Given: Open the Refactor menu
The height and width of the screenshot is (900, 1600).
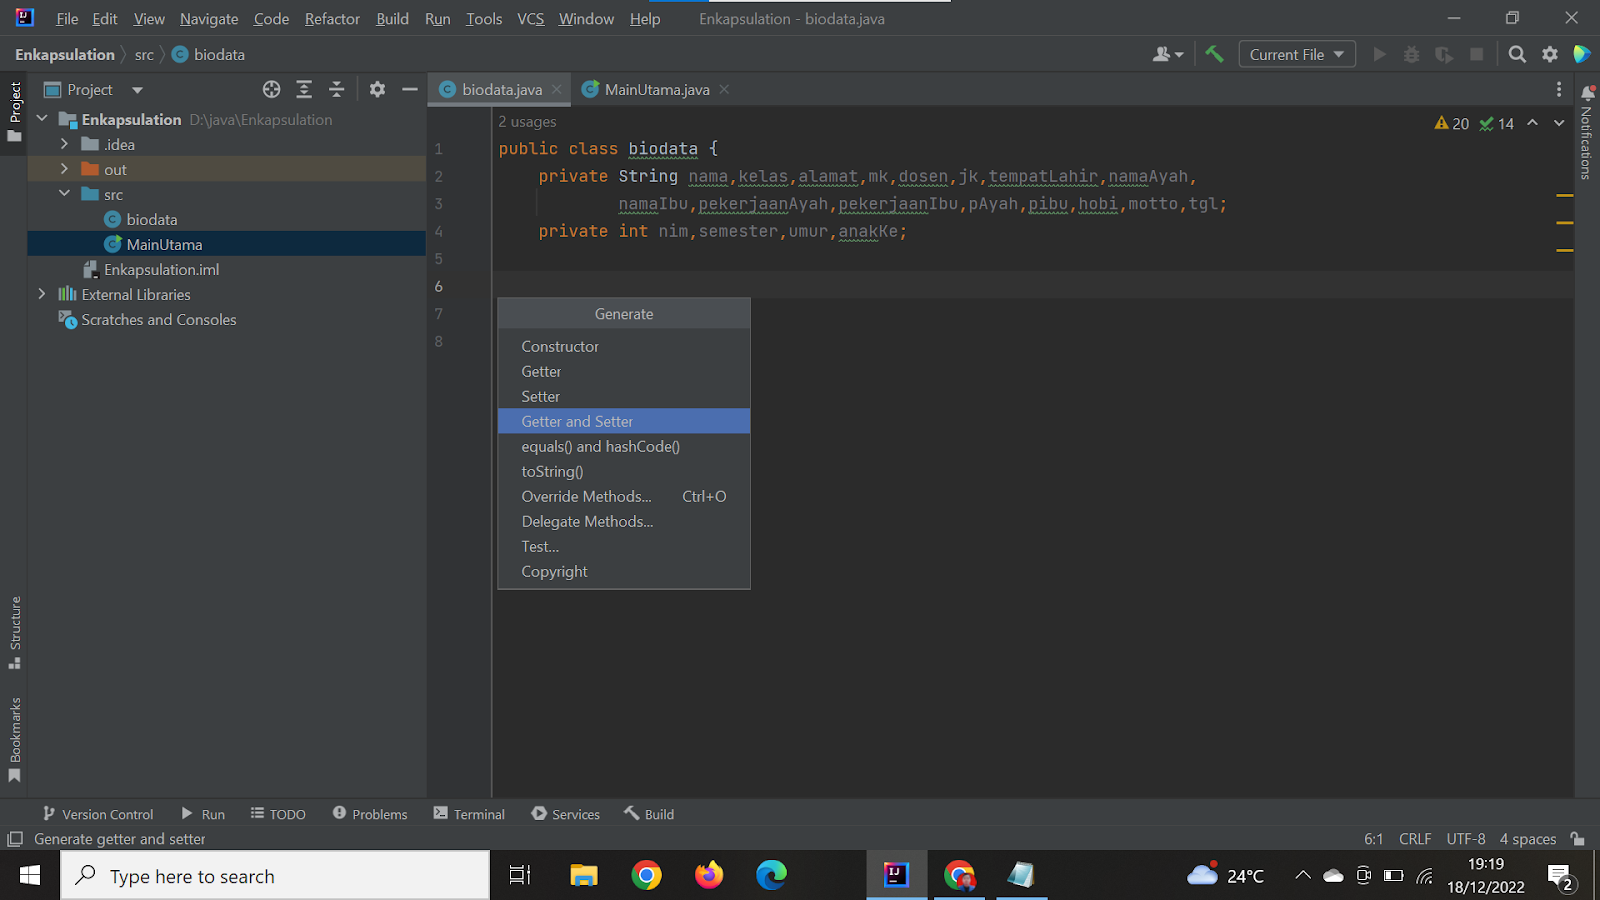Looking at the screenshot, I should click(332, 19).
